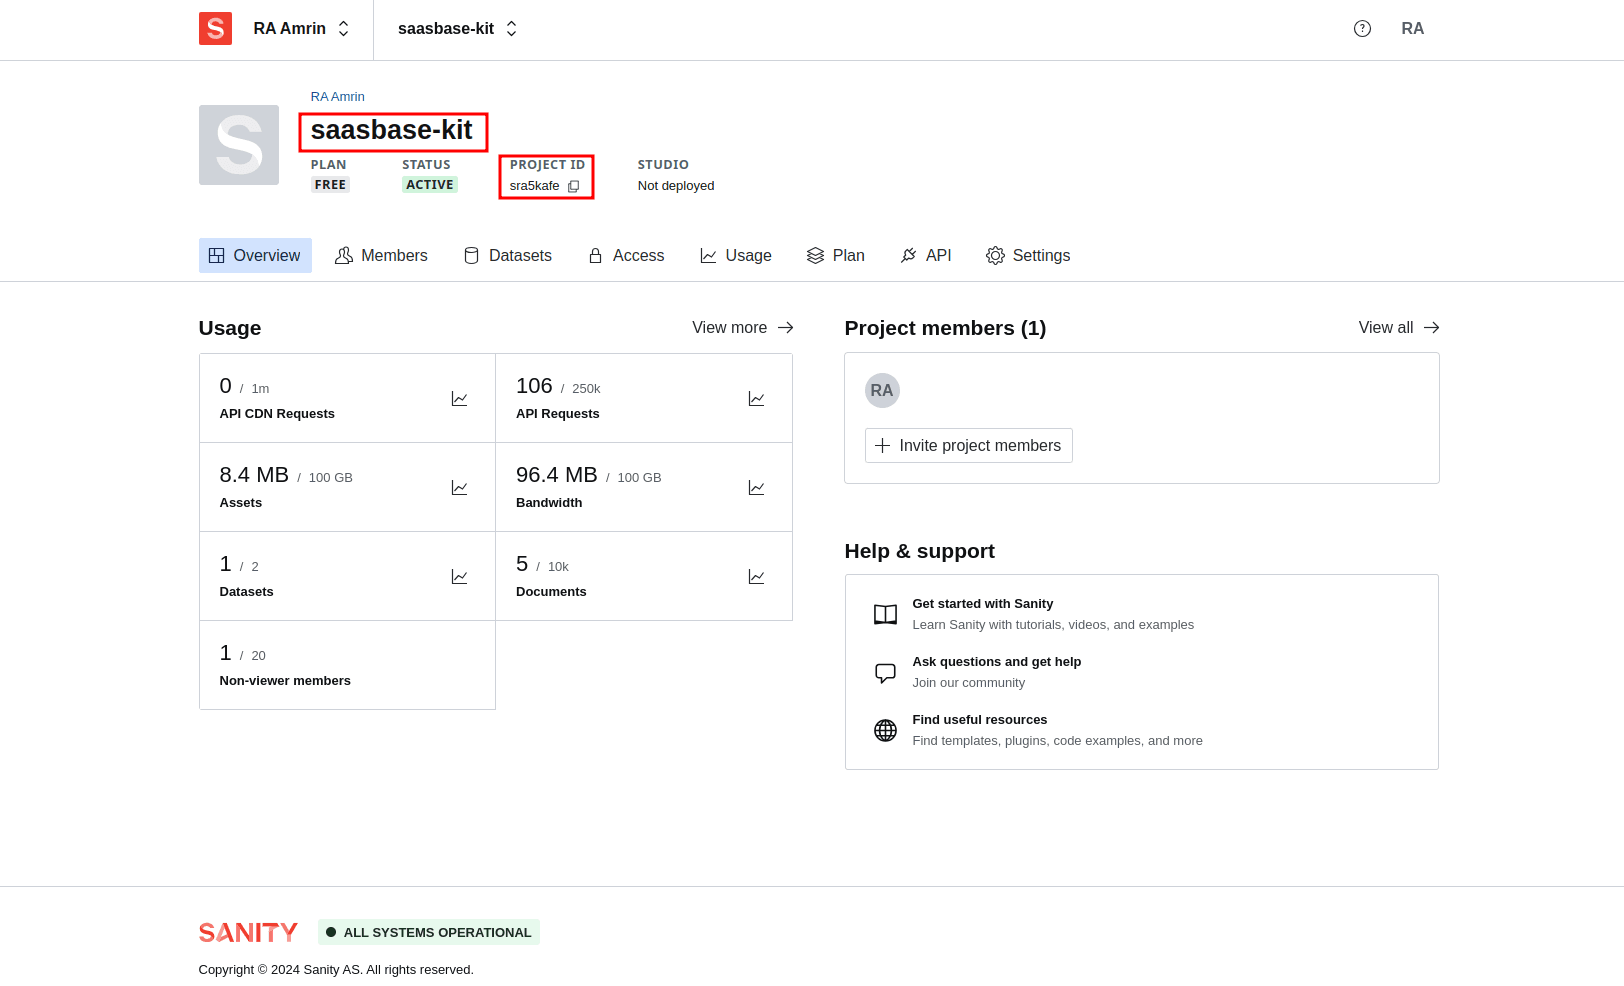Open the usage chart for Datasets

(459, 576)
